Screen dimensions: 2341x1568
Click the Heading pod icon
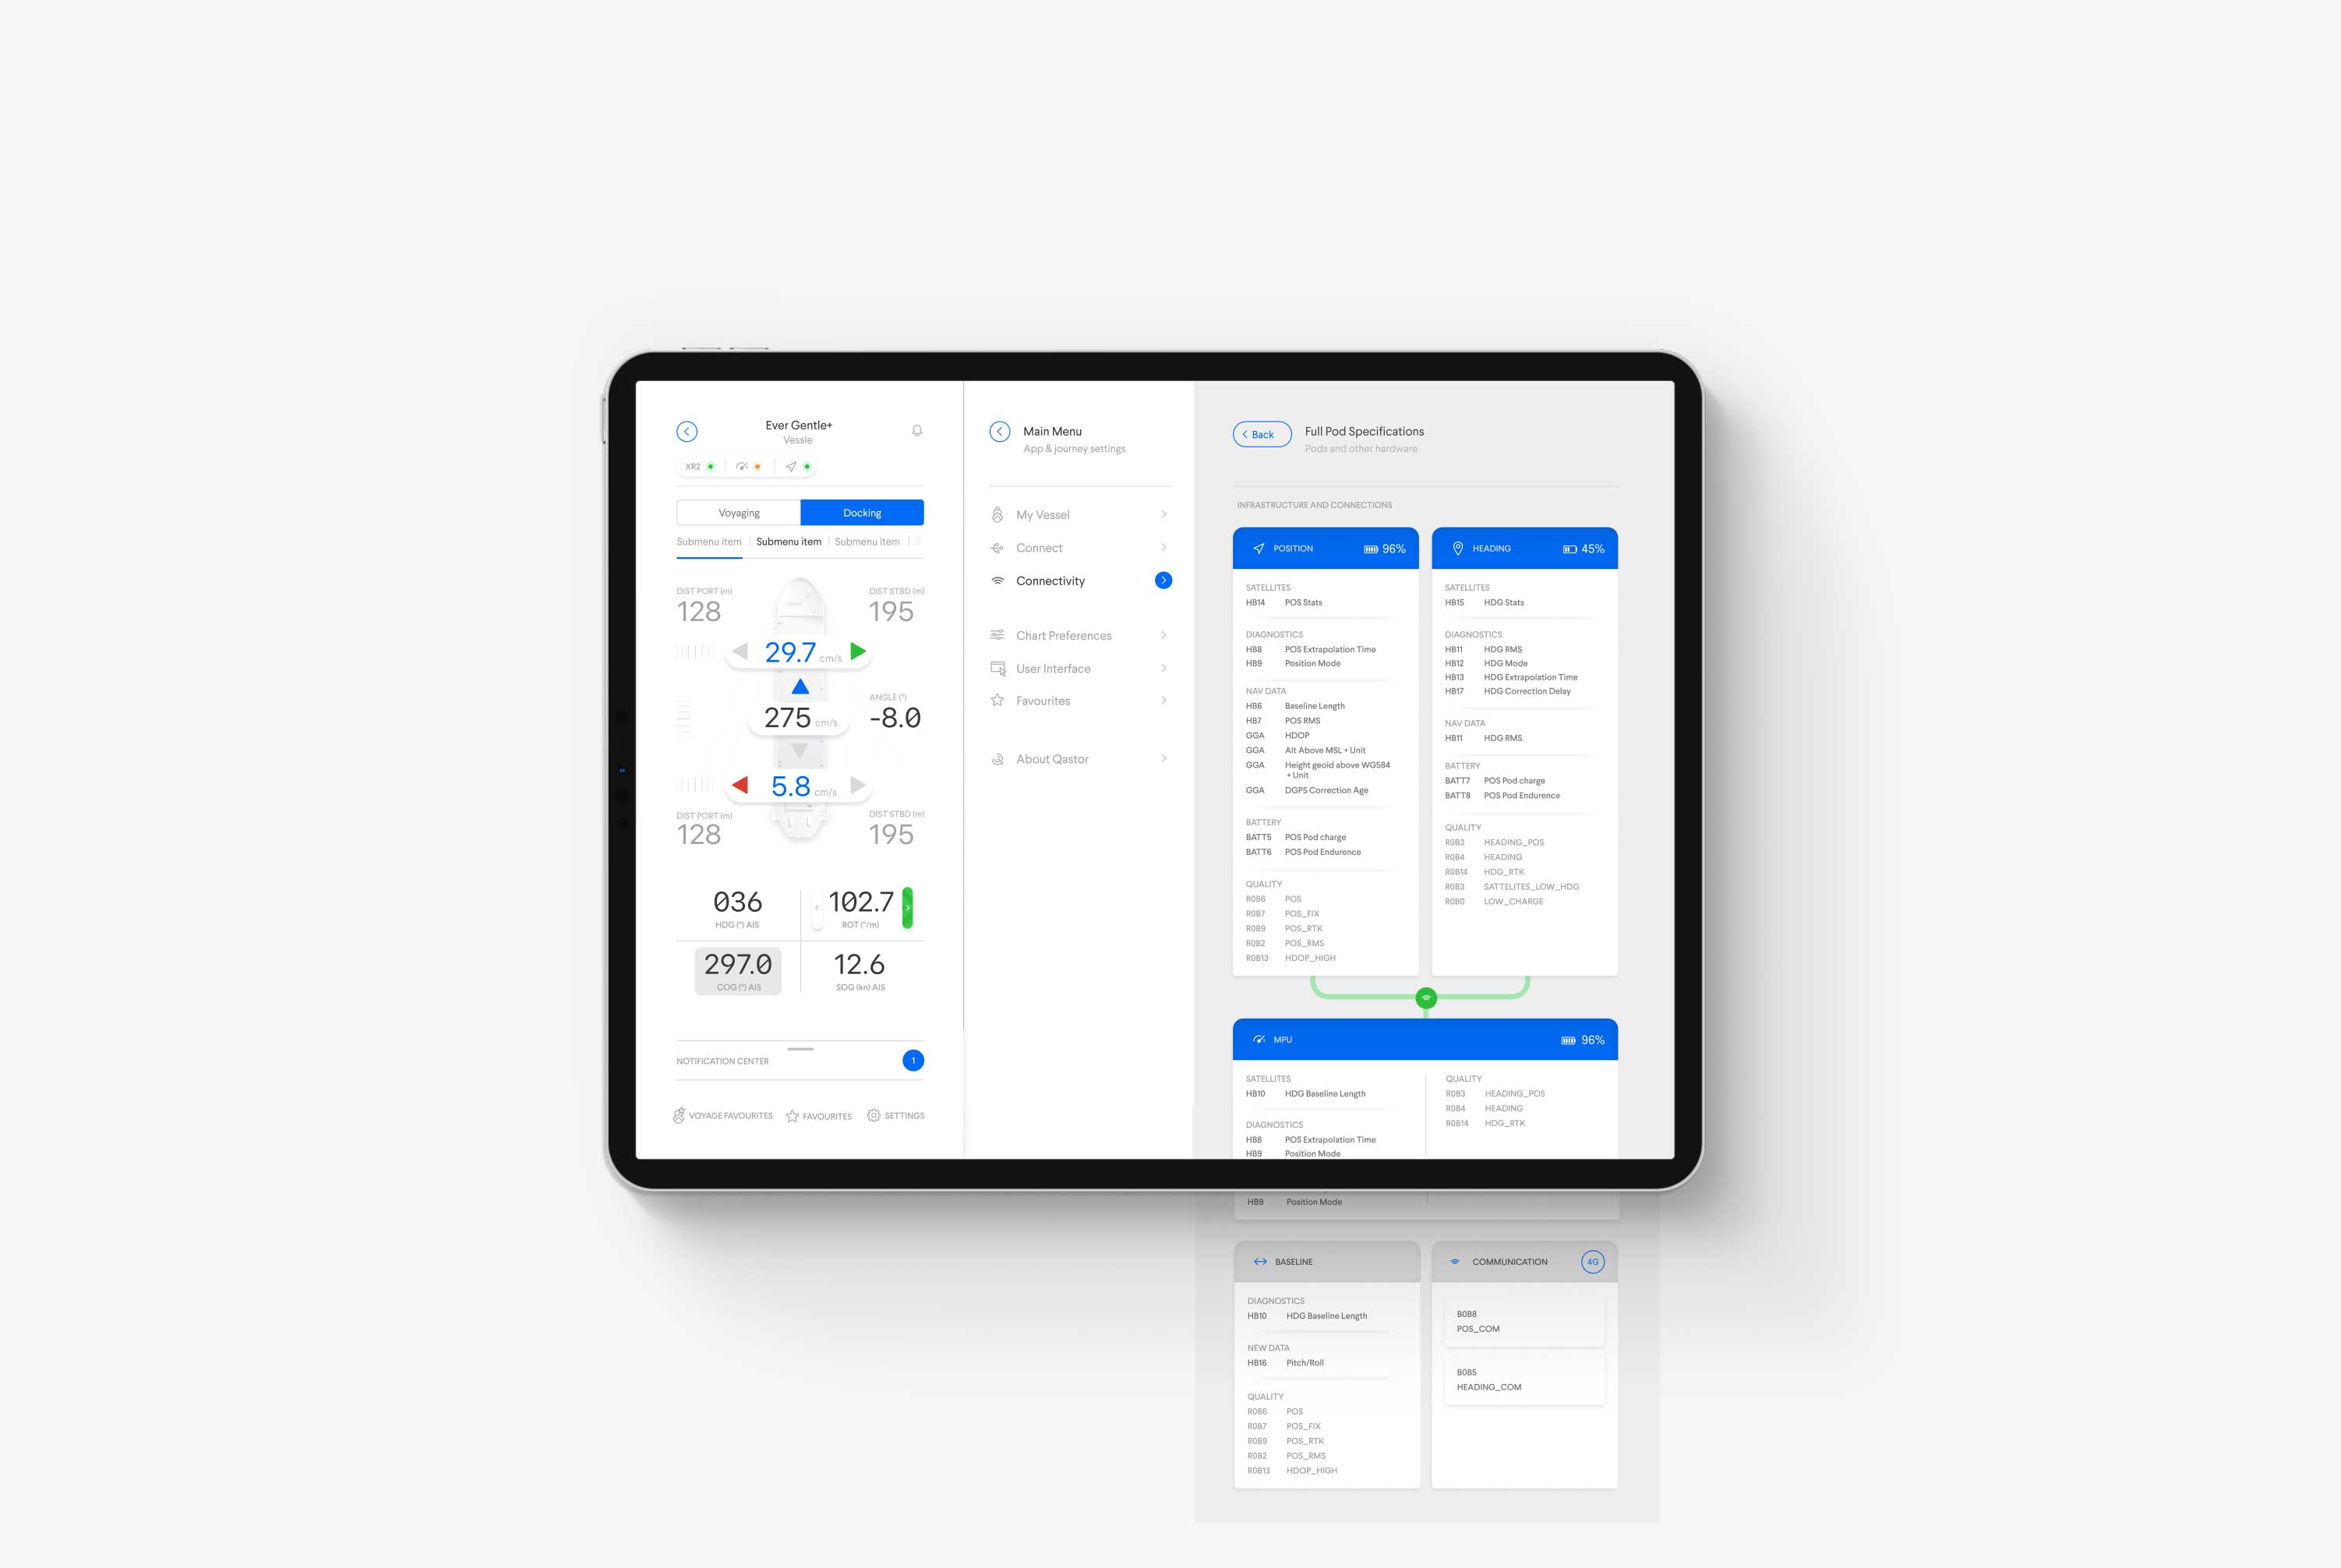pyautogui.click(x=1457, y=548)
